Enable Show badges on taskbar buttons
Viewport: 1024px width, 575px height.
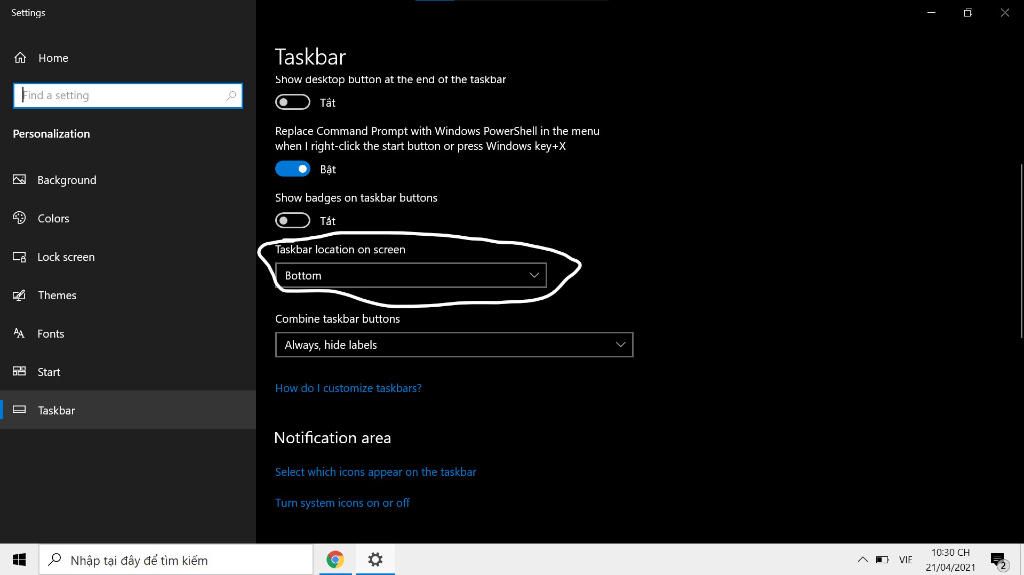(x=293, y=220)
